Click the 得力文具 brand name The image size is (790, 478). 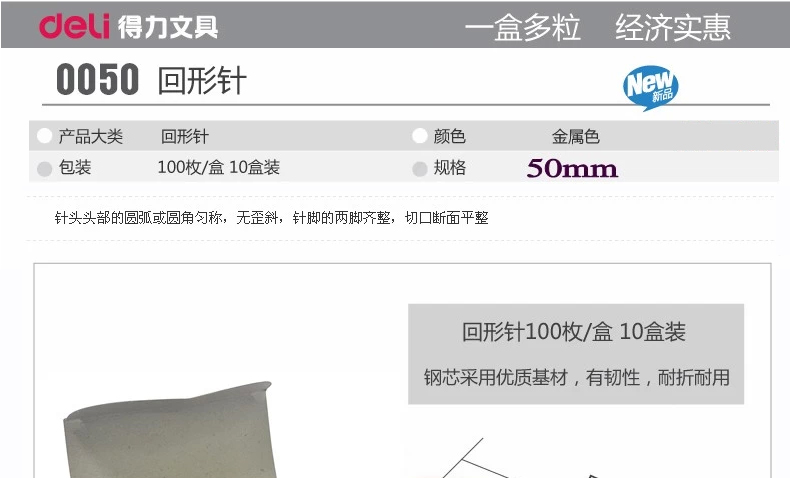pos(168,27)
